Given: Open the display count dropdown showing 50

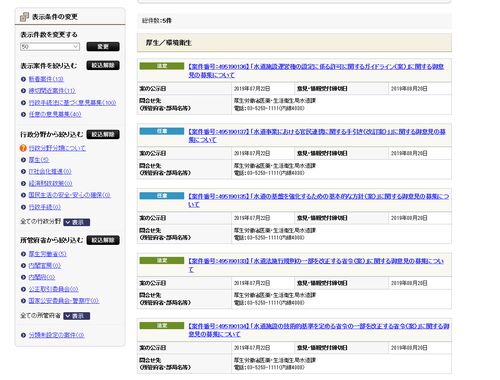Looking at the screenshot, I should pos(50,47).
